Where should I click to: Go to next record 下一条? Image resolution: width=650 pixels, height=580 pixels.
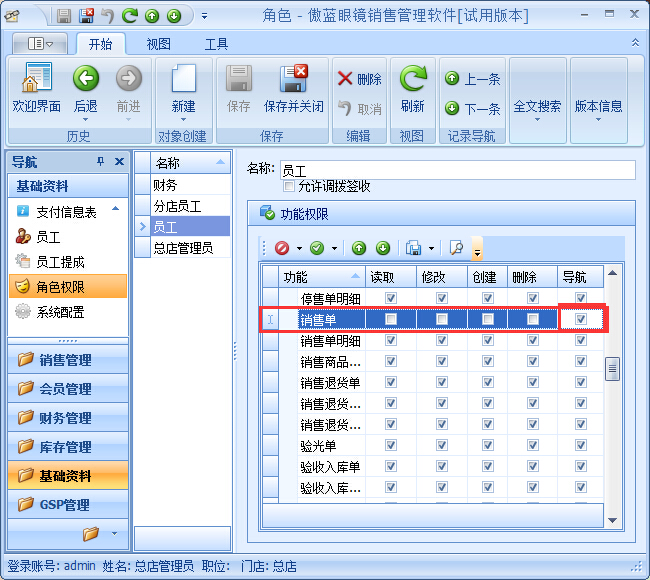click(x=473, y=109)
